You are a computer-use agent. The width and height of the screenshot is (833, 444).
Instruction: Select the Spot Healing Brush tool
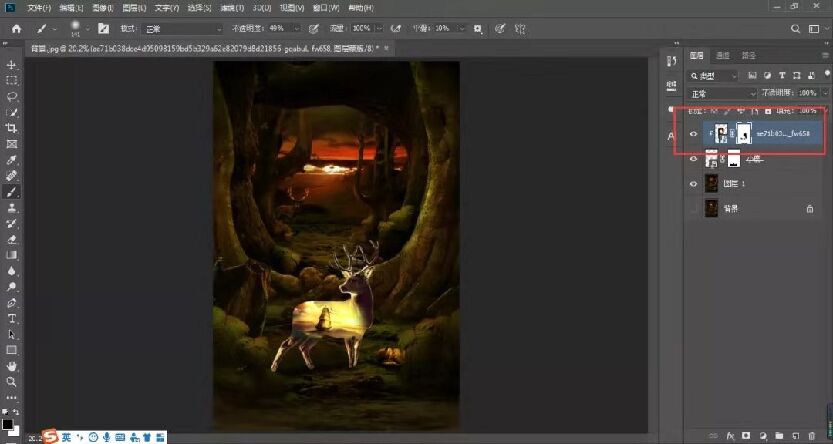(x=11, y=176)
